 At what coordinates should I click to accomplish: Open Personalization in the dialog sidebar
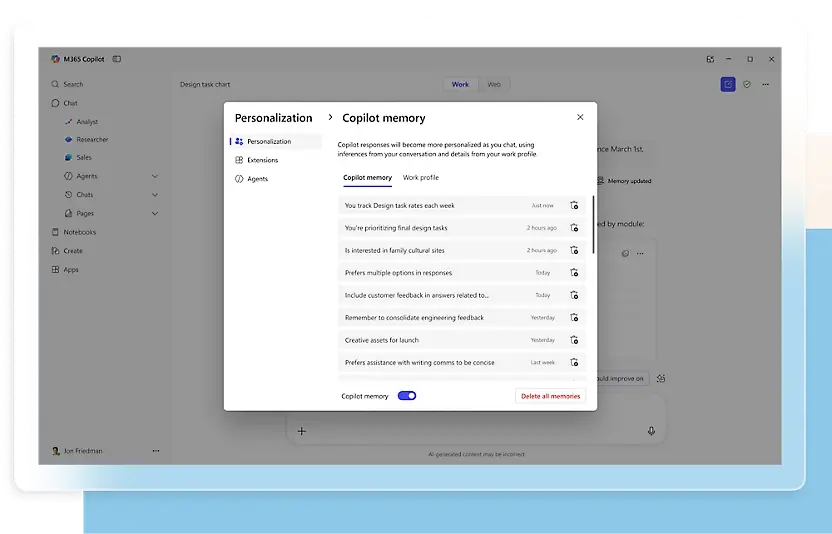click(x=275, y=142)
